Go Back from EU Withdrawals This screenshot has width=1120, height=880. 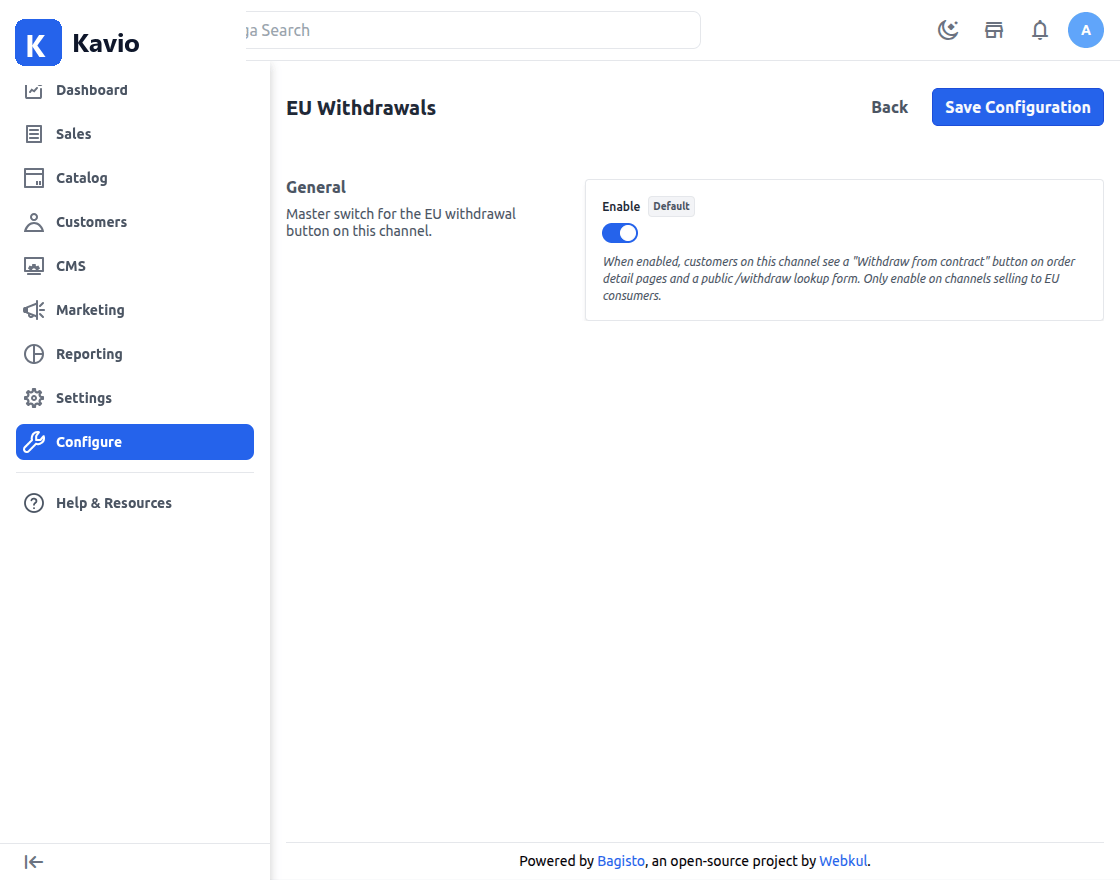pyautogui.click(x=889, y=107)
